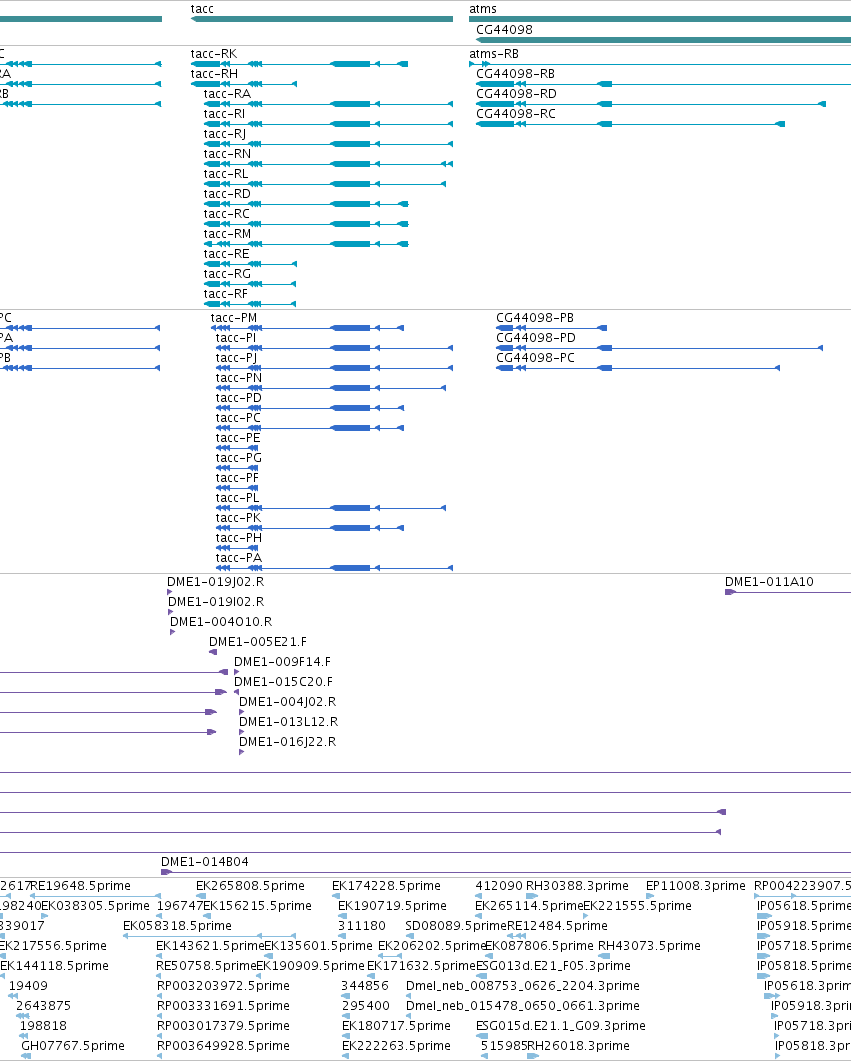Viewport: 851px width, 1061px height.
Task: Select the DME1-014B04 feature label
Action: pyautogui.click(x=205, y=861)
